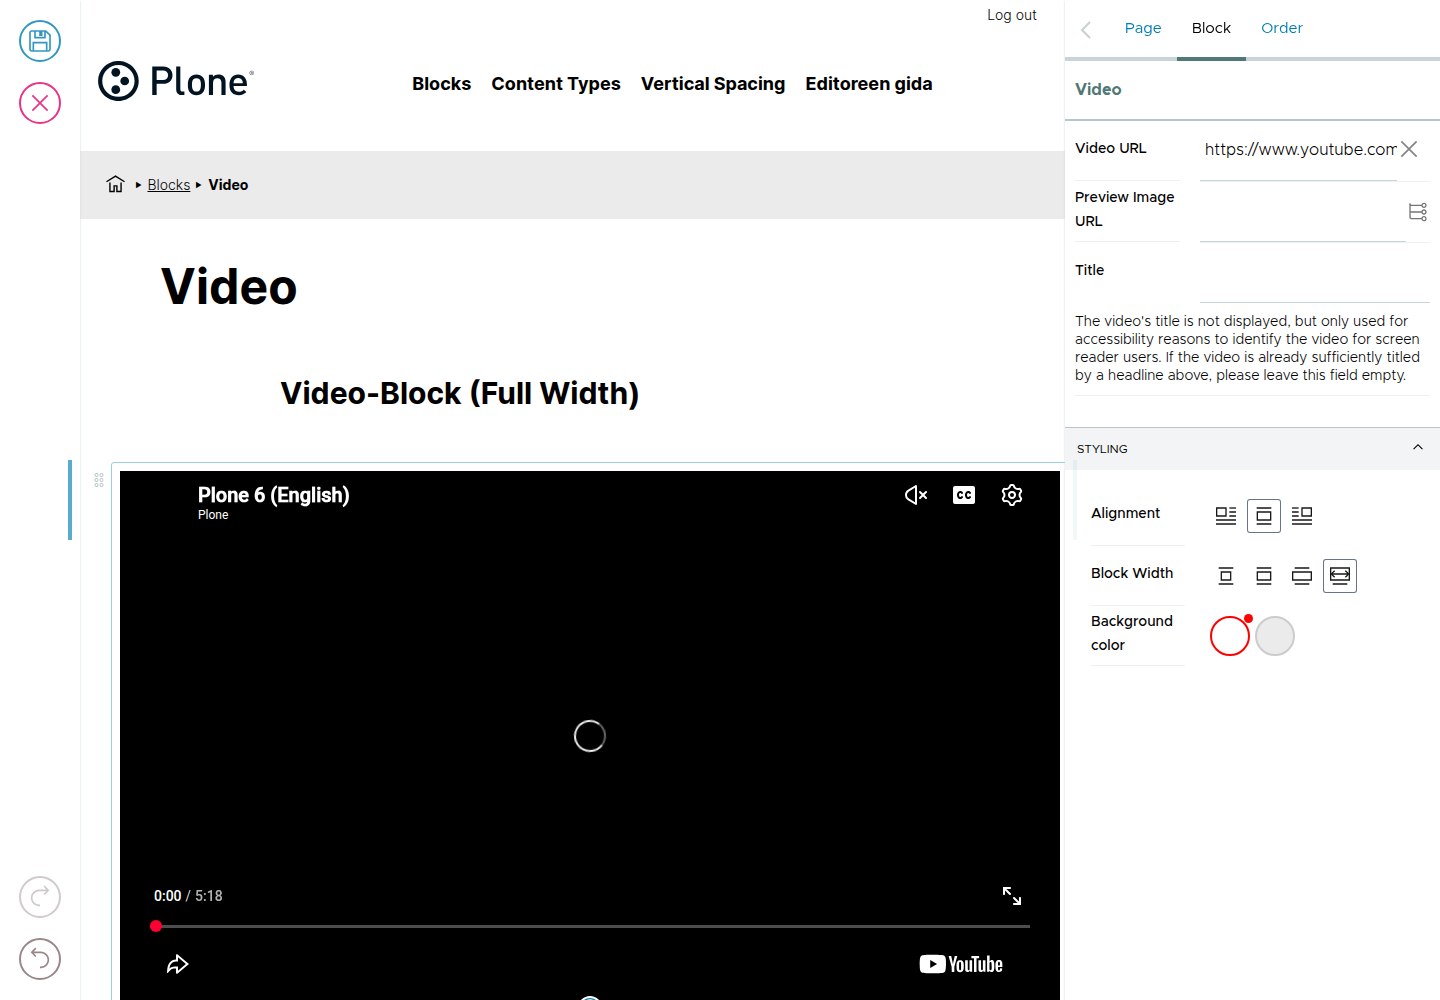Open the home breadcrumb icon

[x=116, y=184]
